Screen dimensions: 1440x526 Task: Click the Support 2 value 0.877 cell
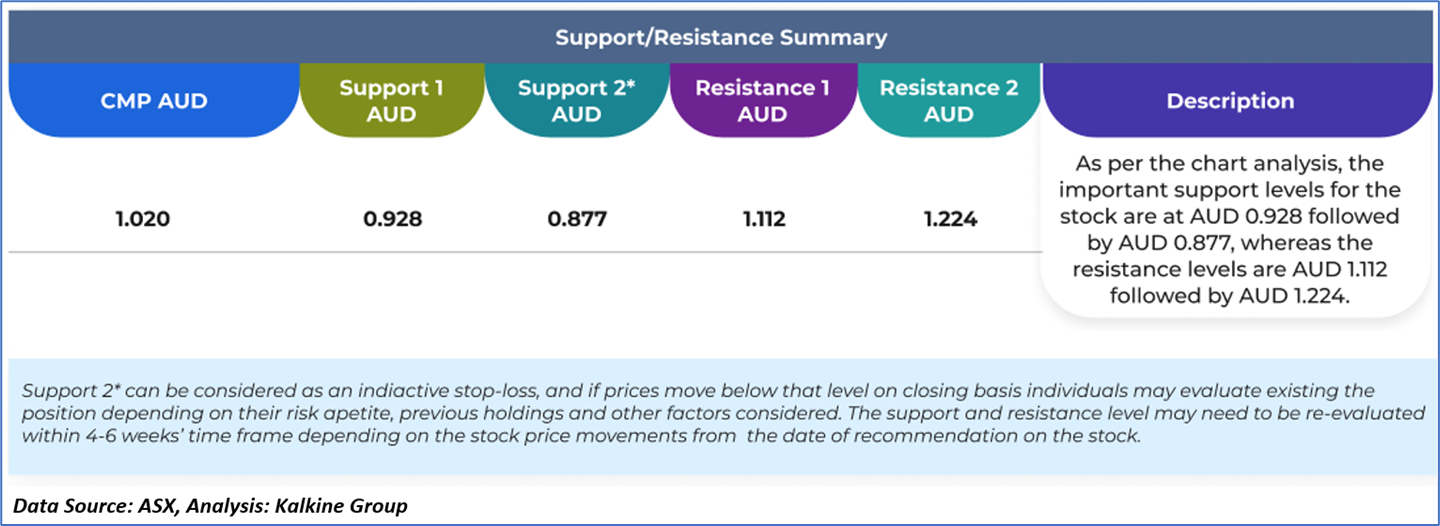click(577, 219)
